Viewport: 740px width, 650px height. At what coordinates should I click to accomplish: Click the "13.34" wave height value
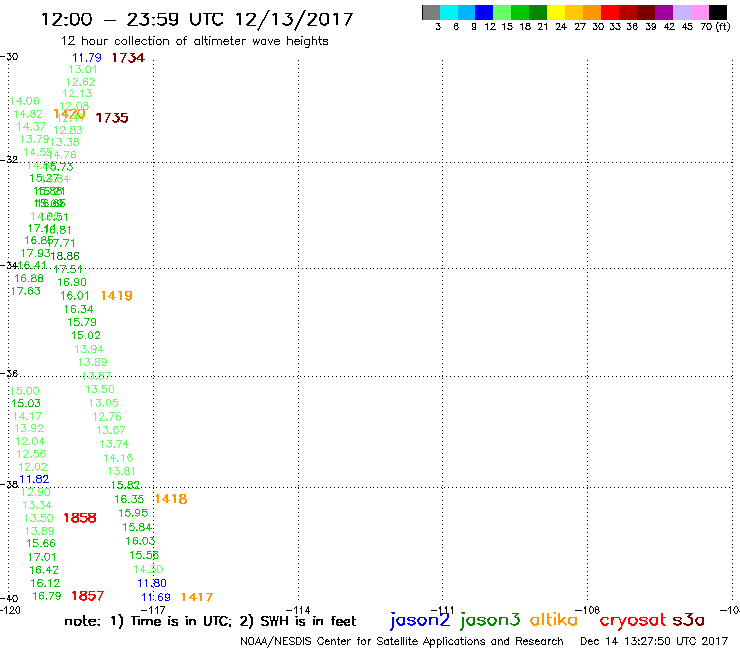pyautogui.click(x=37, y=505)
